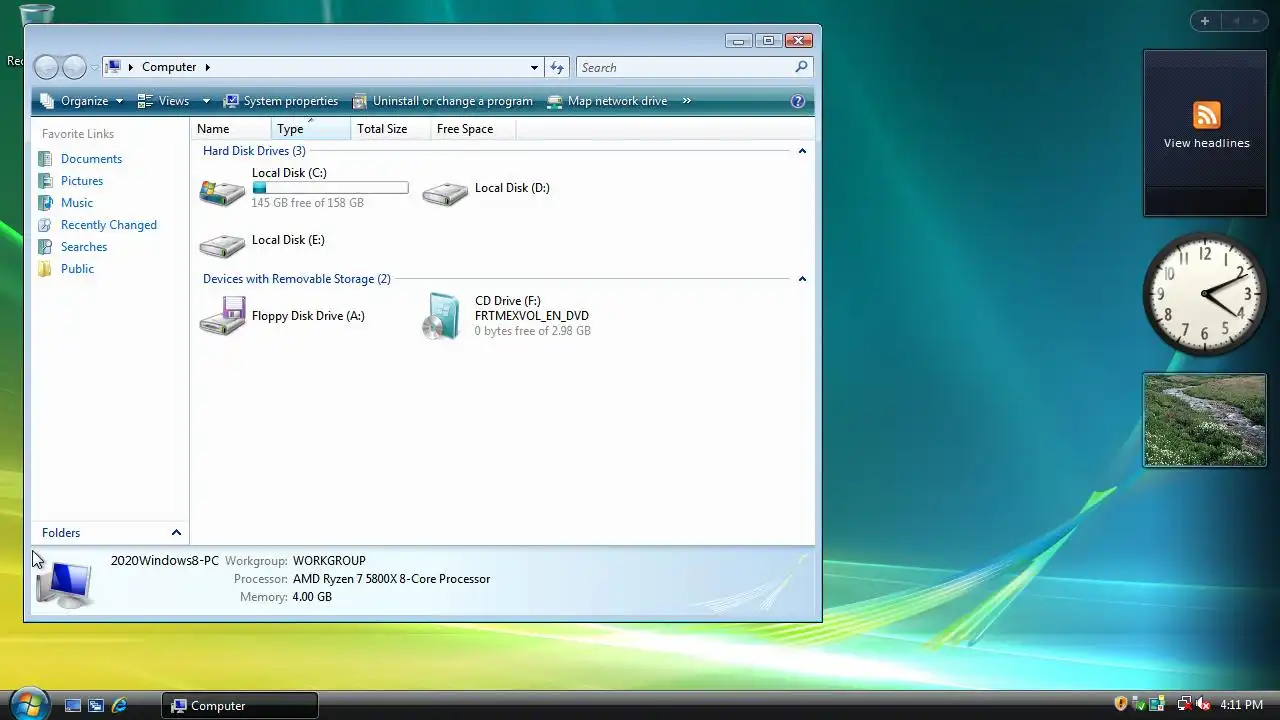Click the analog clock gadget
The height and width of the screenshot is (720, 1280).
(x=1205, y=294)
